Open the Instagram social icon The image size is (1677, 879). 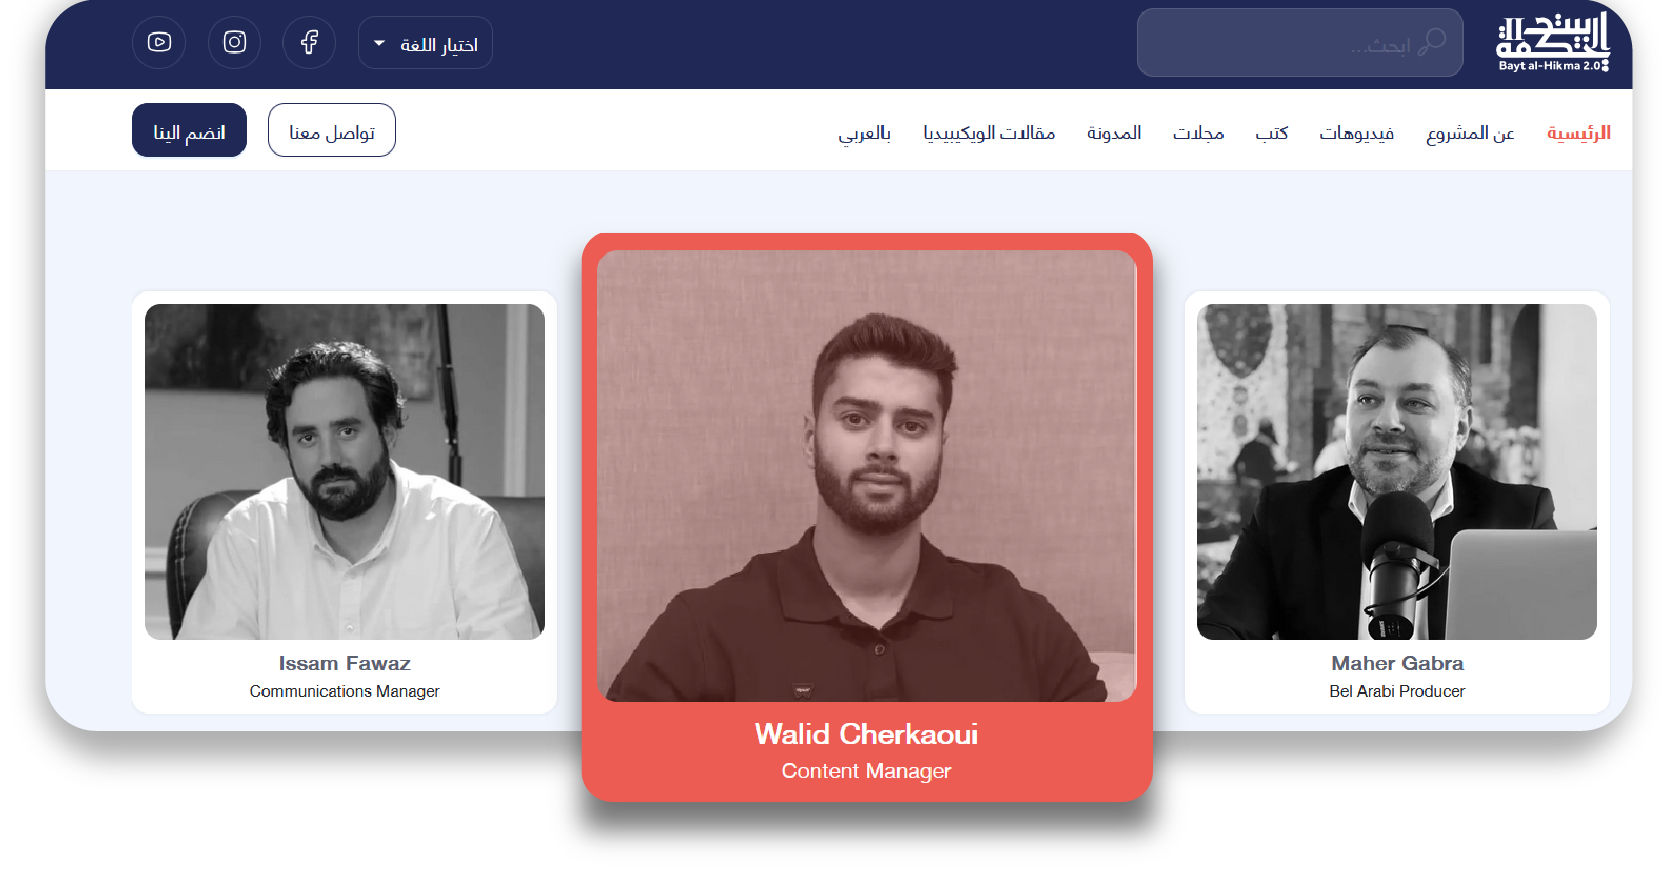coord(235,42)
